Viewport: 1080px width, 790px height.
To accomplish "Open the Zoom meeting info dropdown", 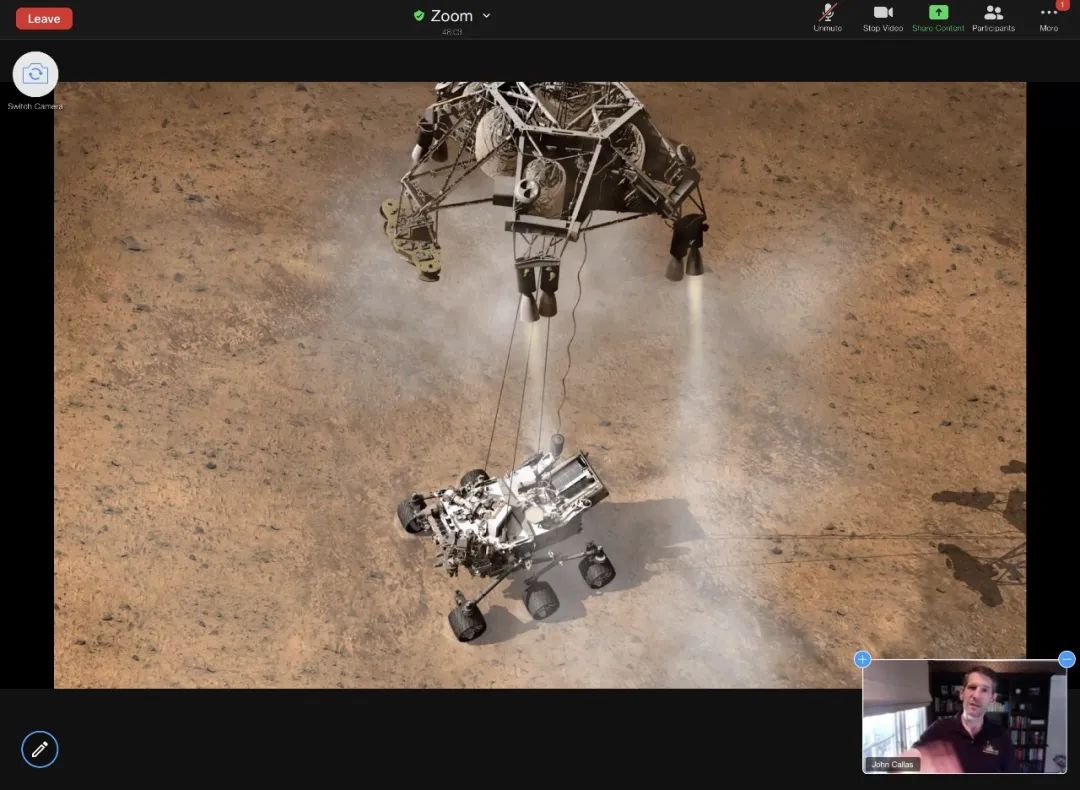I will click(486, 16).
